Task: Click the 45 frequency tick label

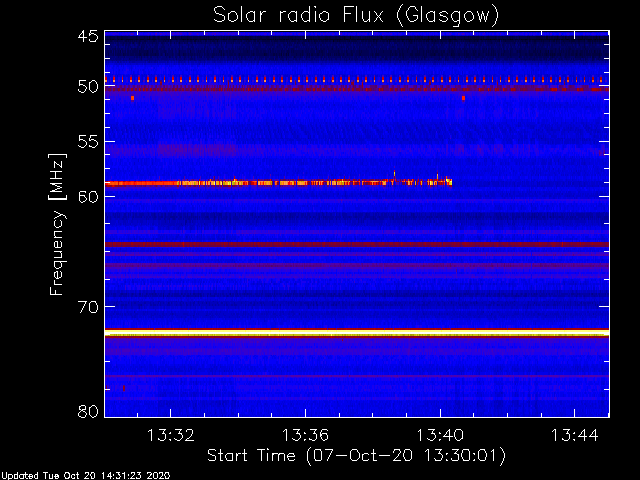Action: coord(88,36)
